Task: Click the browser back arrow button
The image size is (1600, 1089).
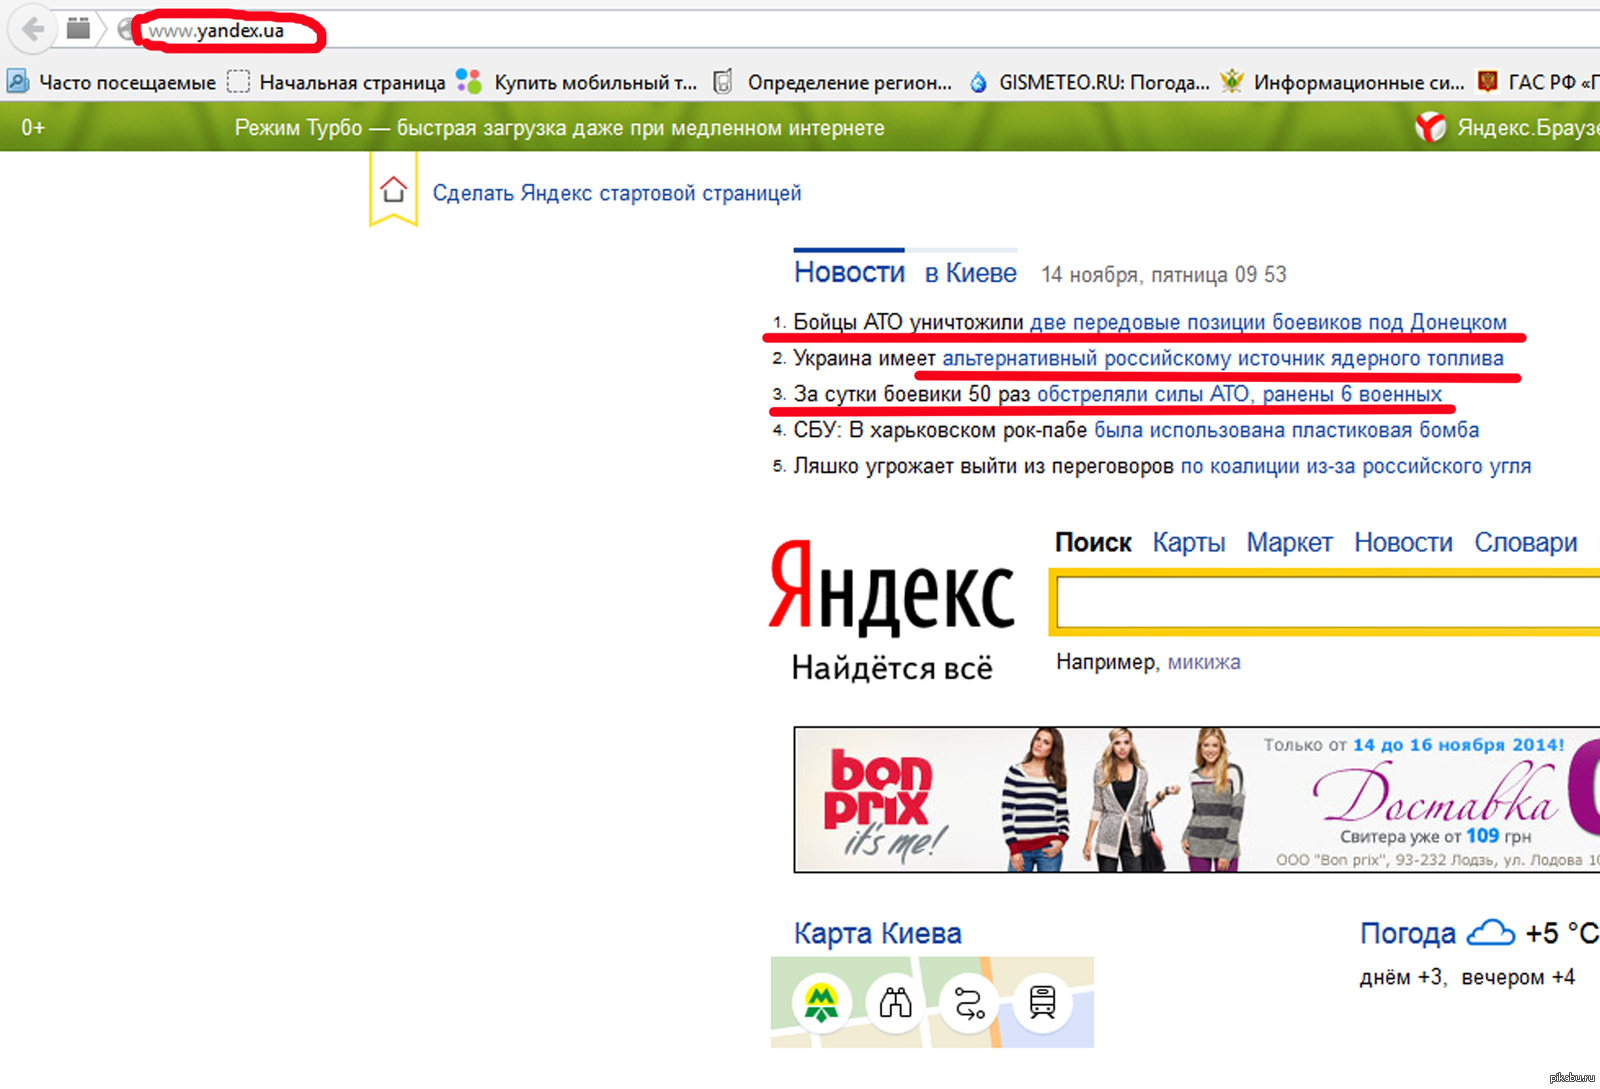Action: click(x=32, y=29)
